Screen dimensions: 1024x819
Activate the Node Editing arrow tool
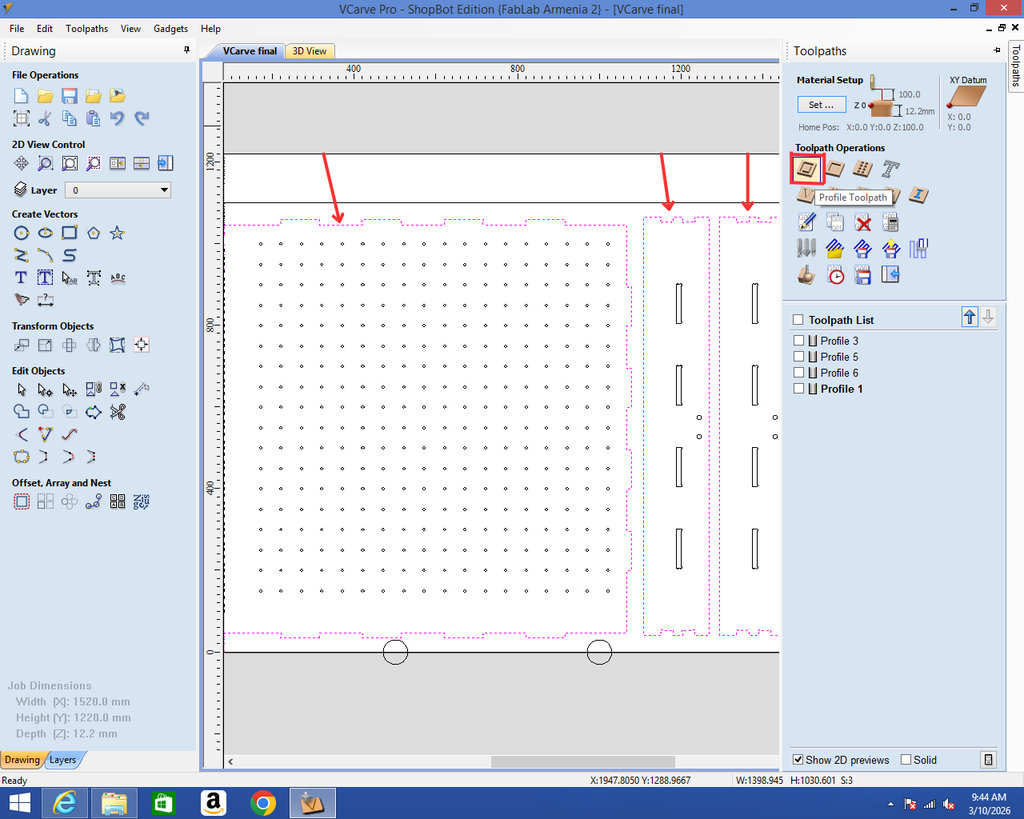[45, 390]
